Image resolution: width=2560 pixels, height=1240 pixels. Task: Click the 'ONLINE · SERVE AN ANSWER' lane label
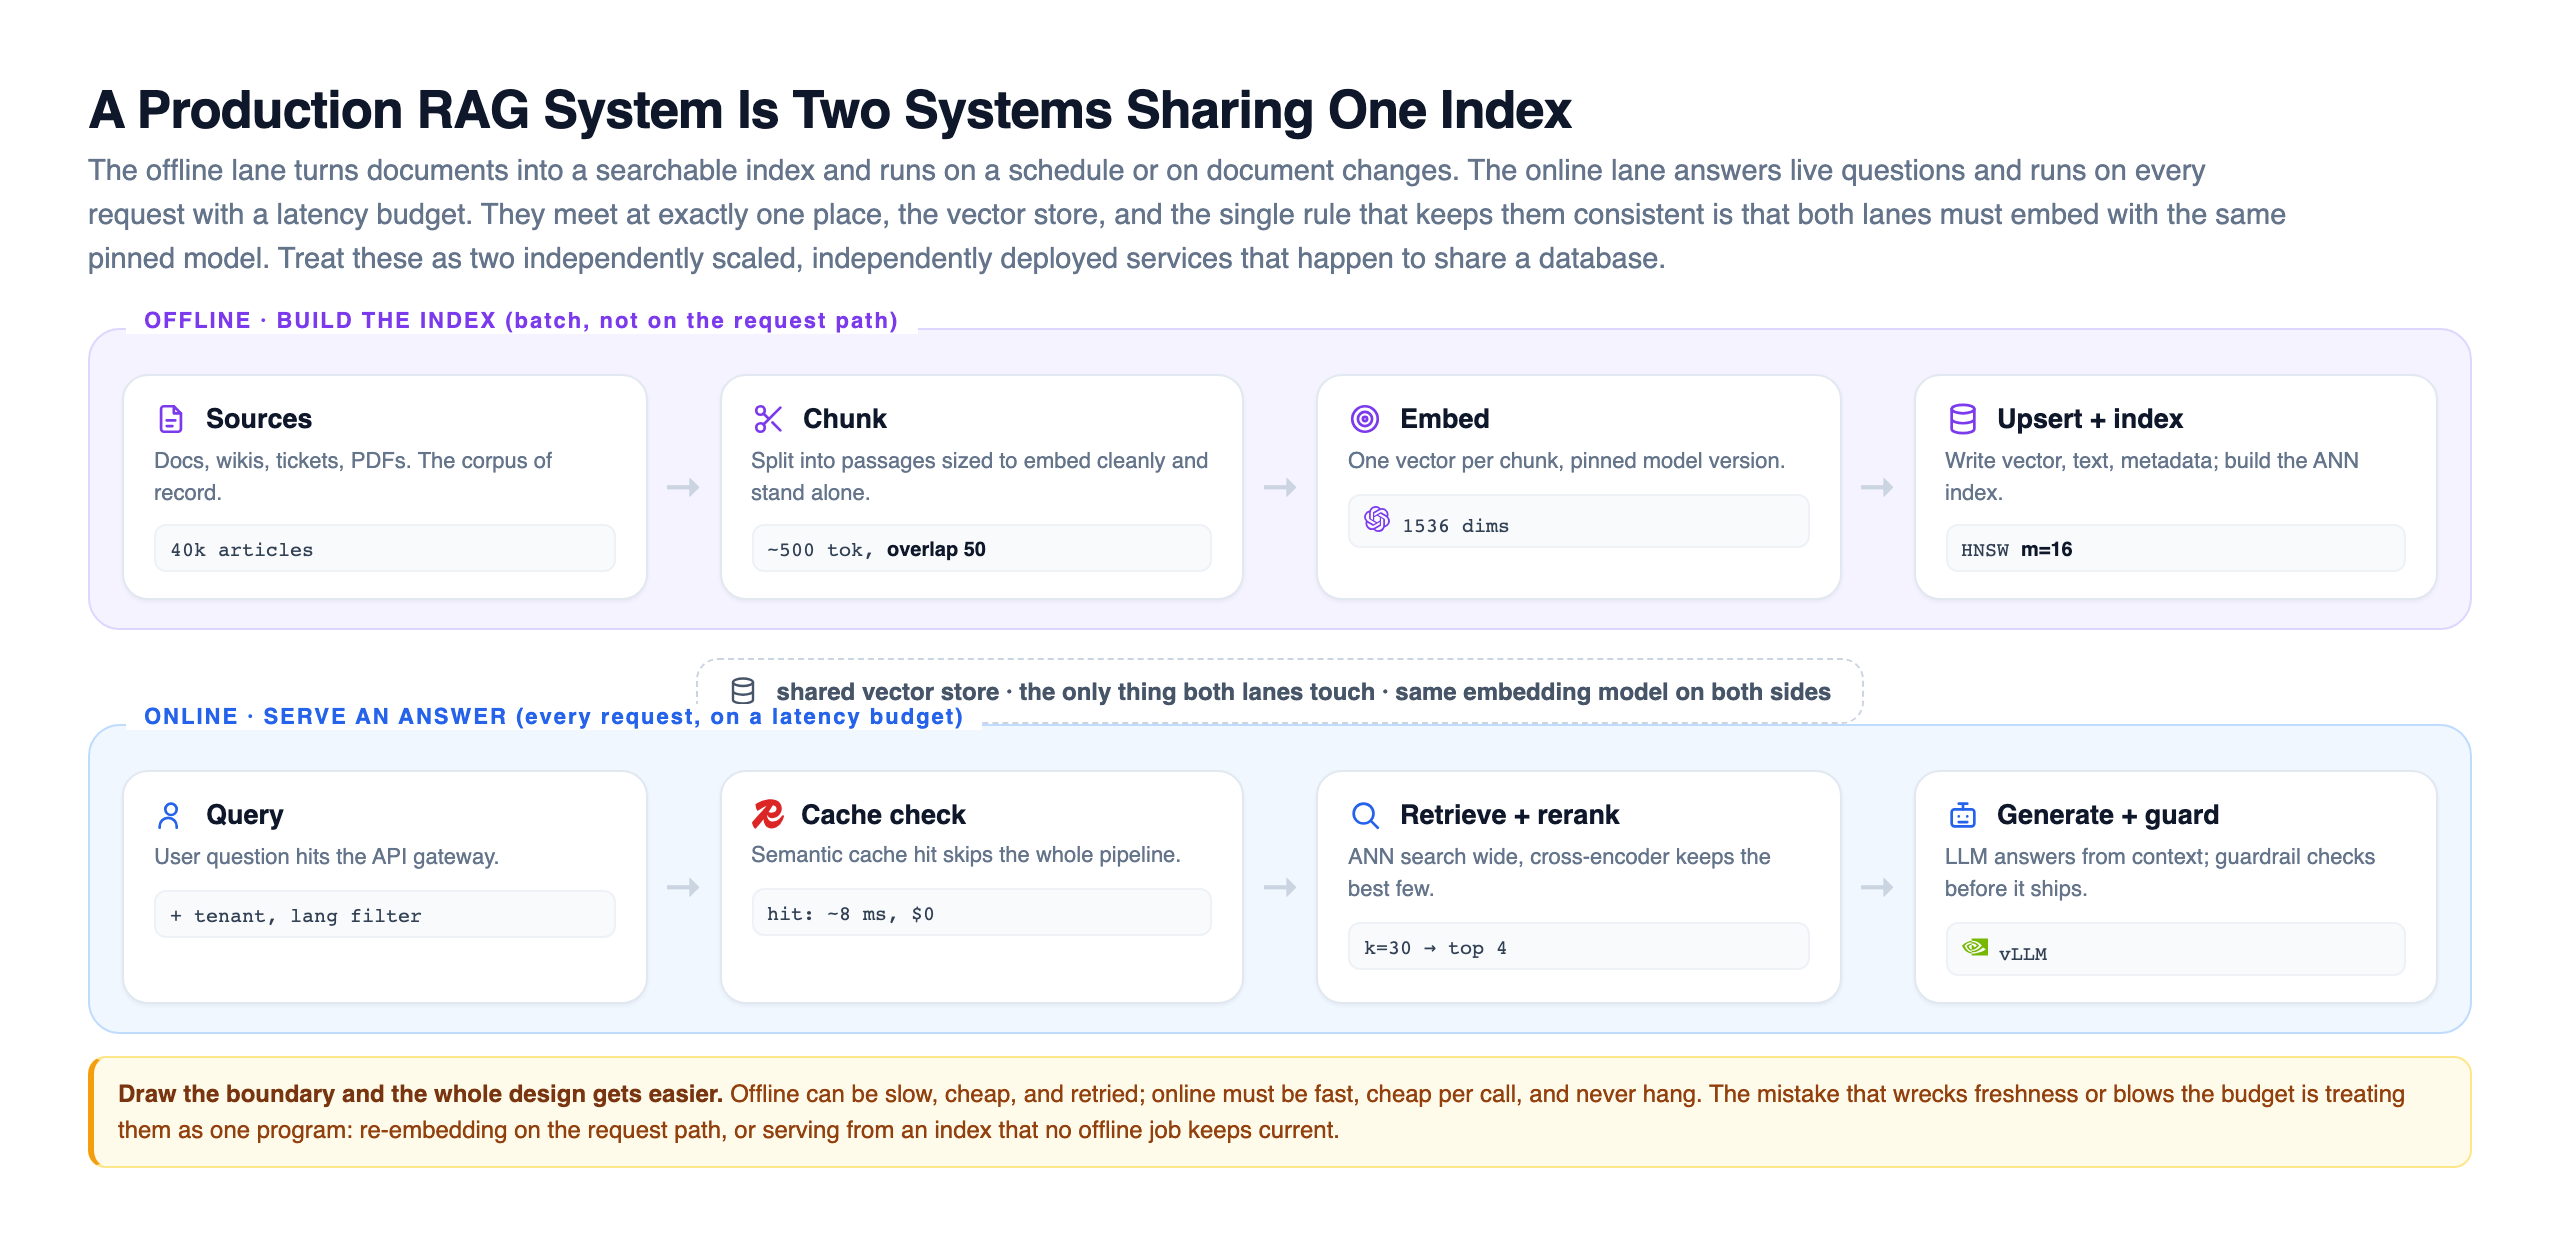pos(553,717)
